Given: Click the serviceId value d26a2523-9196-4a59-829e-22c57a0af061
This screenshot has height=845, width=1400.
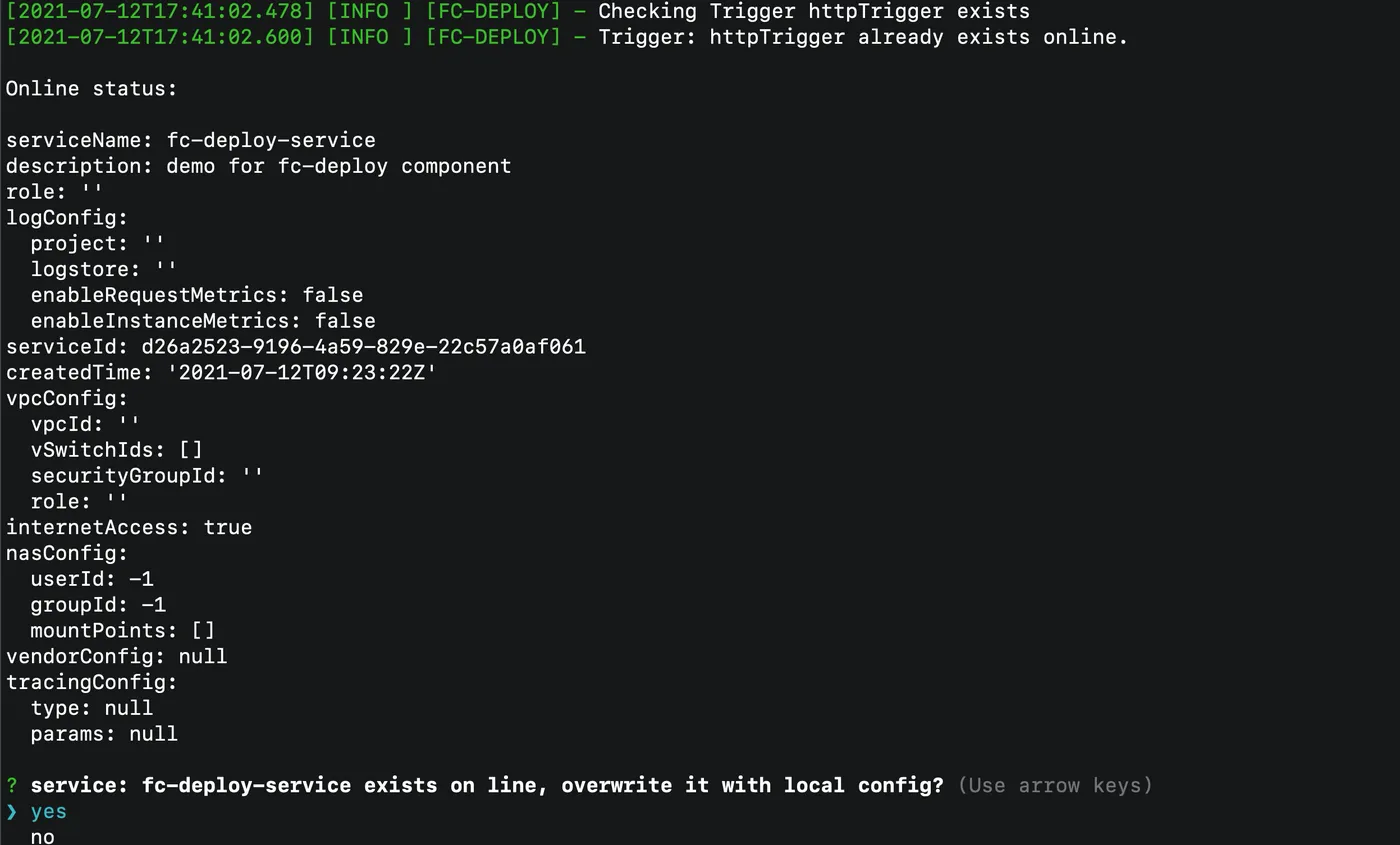Looking at the screenshot, I should coord(363,347).
